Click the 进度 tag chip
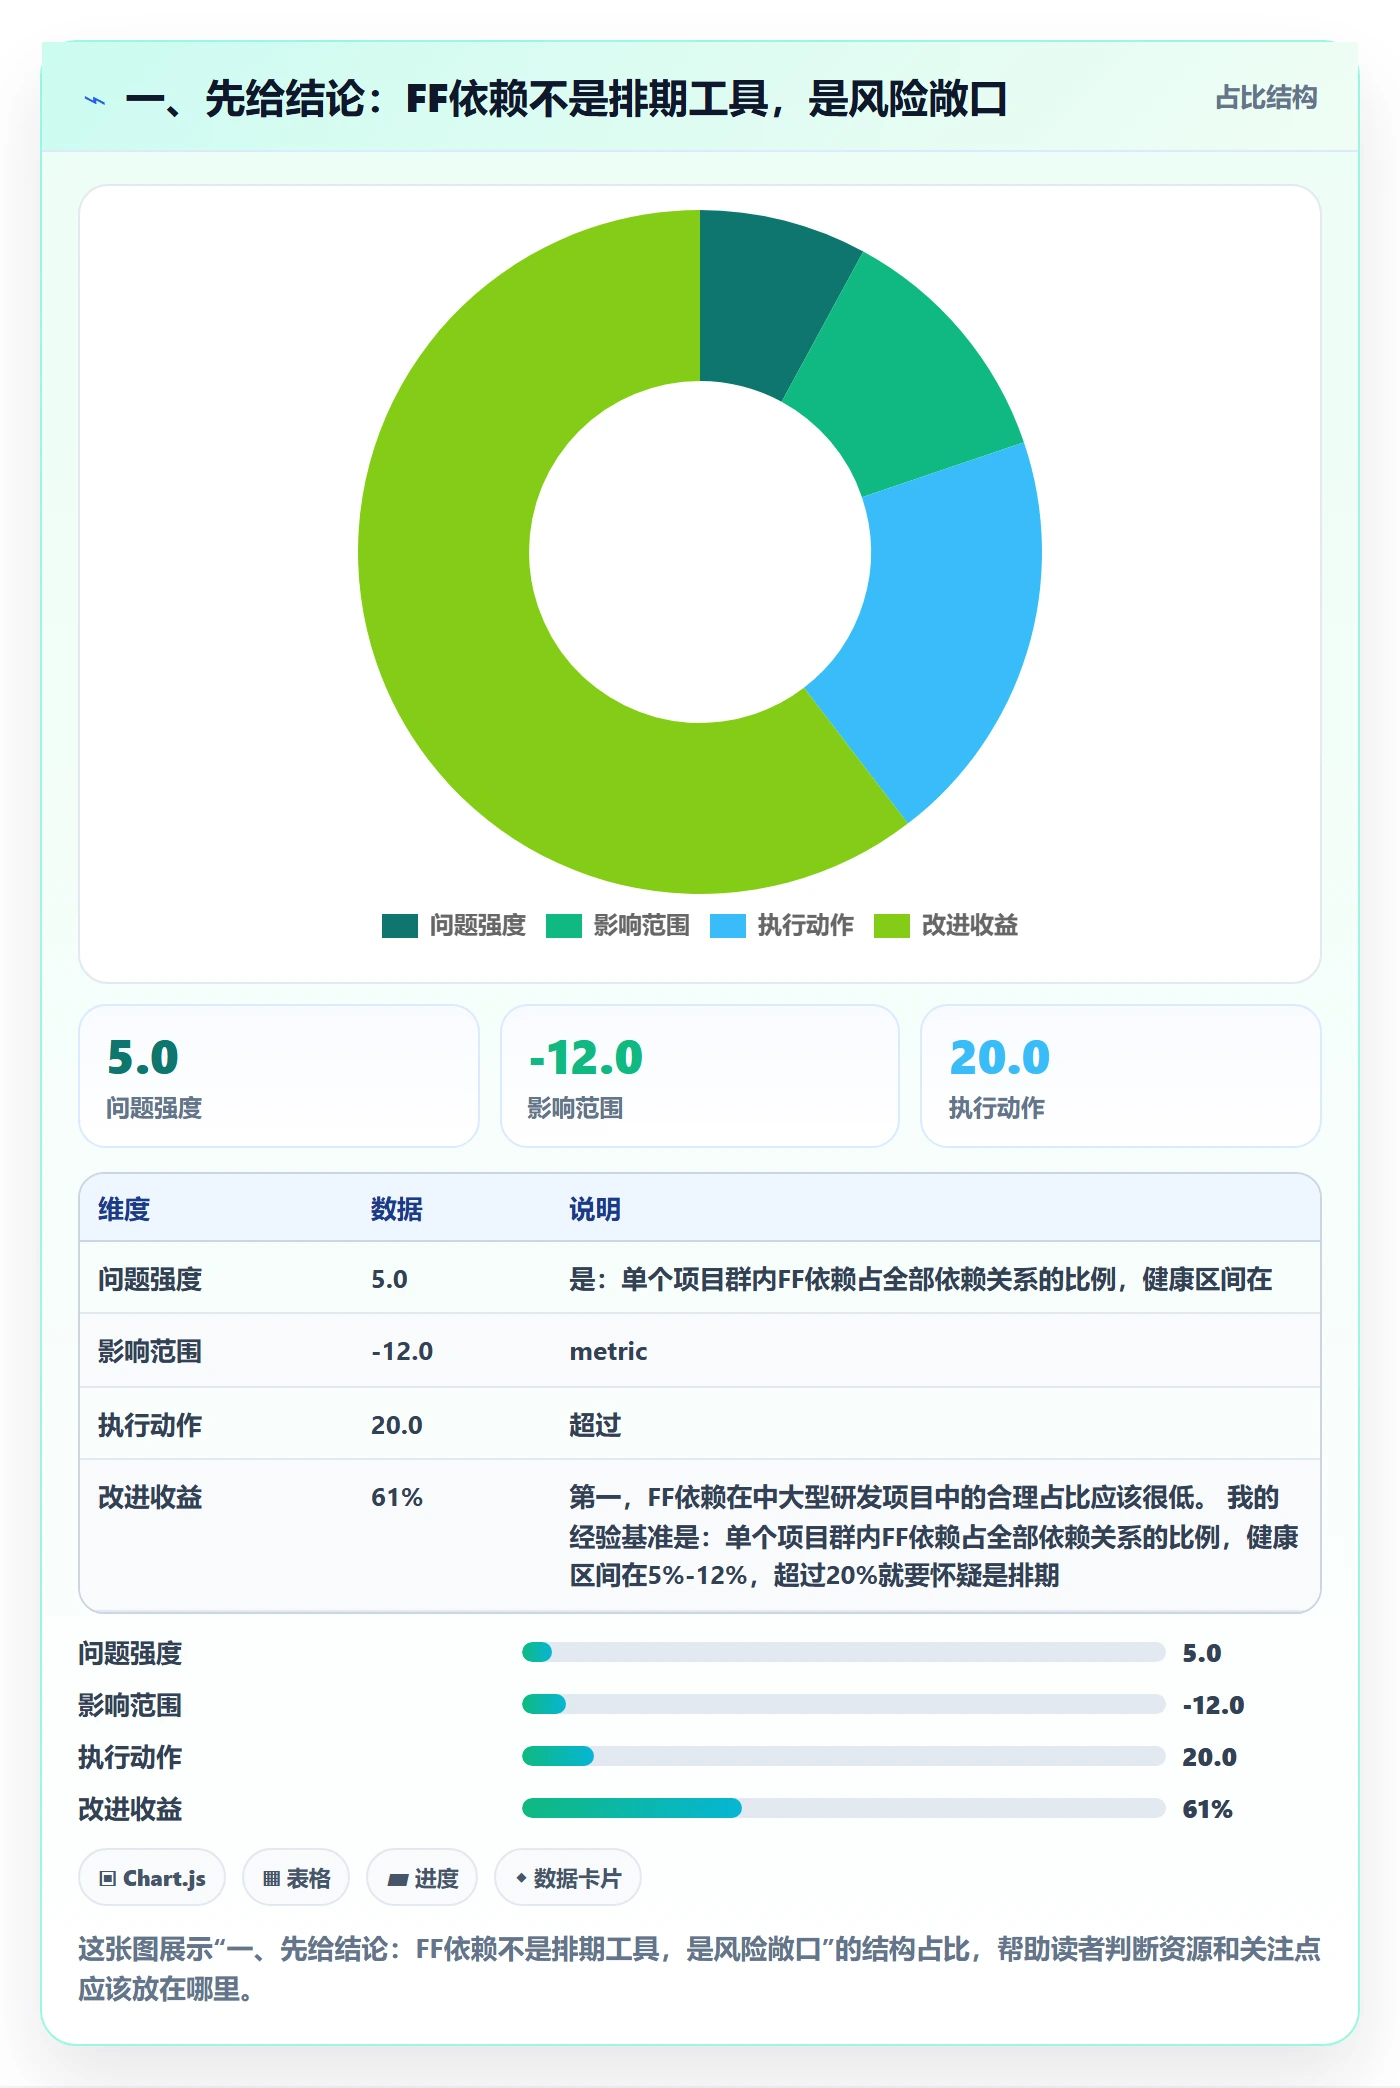Screen dimensions: 1400x2088 click(422, 1878)
